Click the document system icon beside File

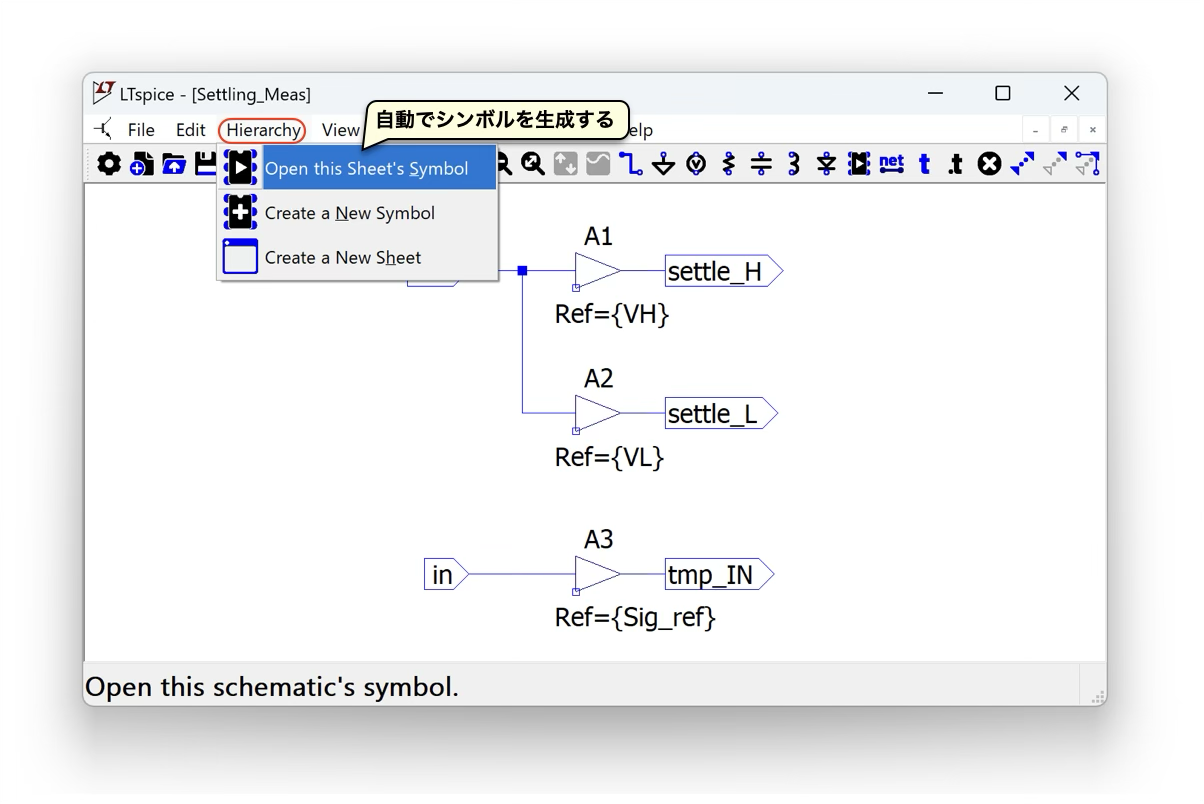point(104,130)
